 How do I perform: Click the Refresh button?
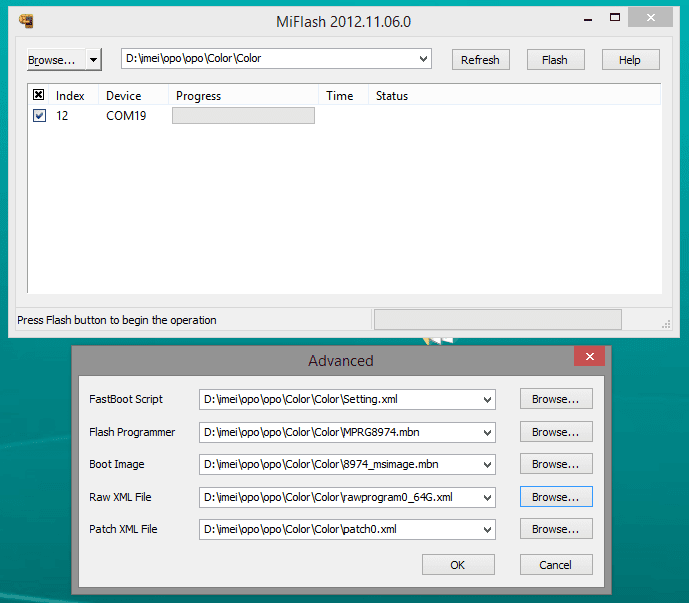point(480,59)
